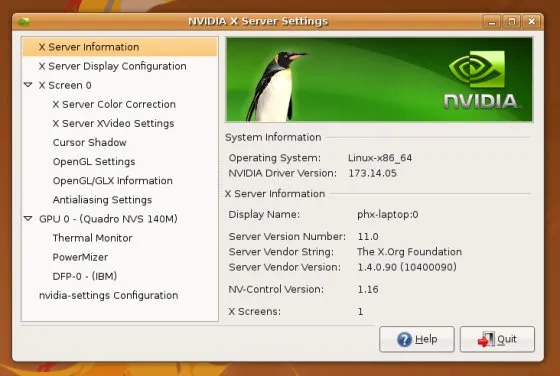Image resolution: width=560 pixels, height=376 pixels.
Task: Collapse the X Screen 0 tree node
Action: click(x=28, y=85)
